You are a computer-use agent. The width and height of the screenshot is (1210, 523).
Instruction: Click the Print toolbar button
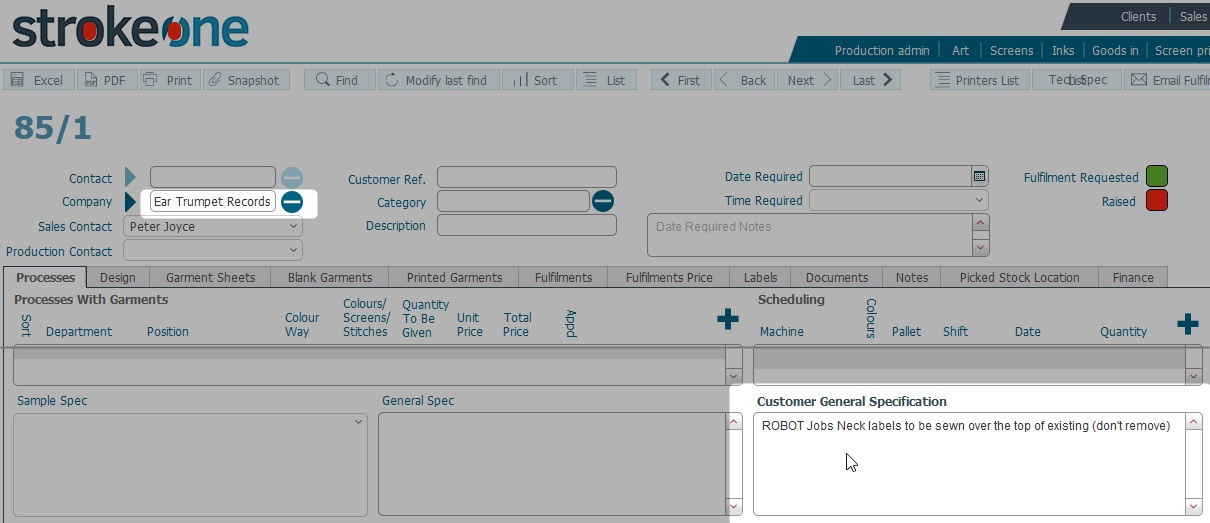168,80
